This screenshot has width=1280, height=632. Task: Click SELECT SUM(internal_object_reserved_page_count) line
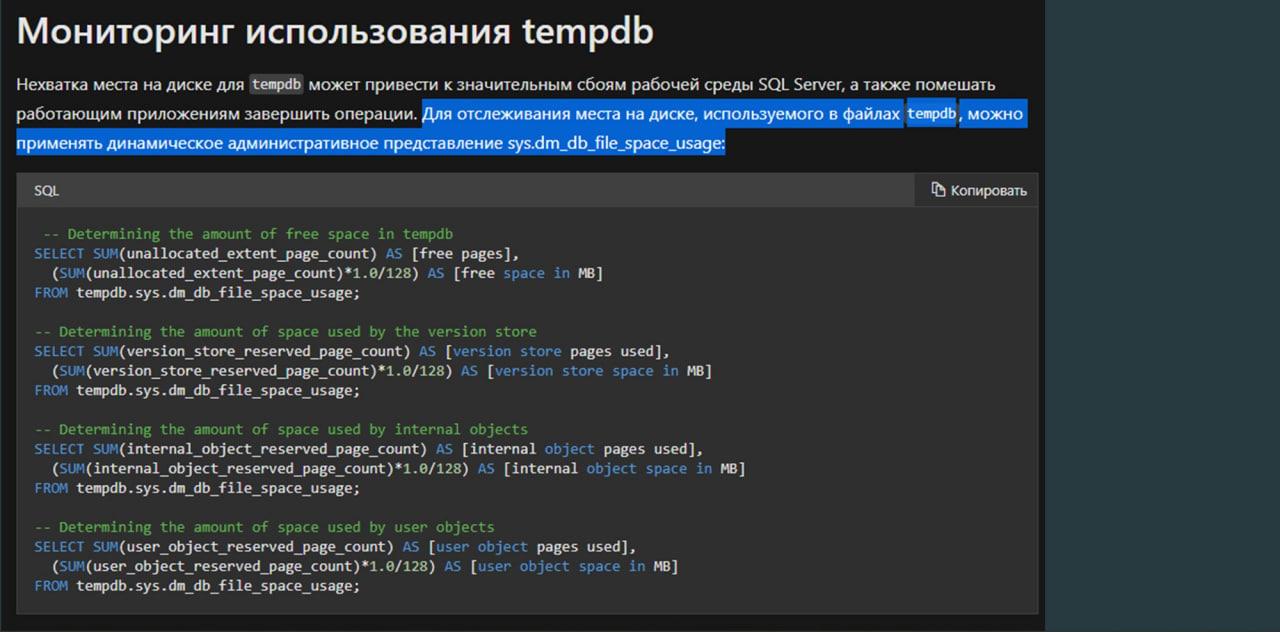(x=230, y=449)
